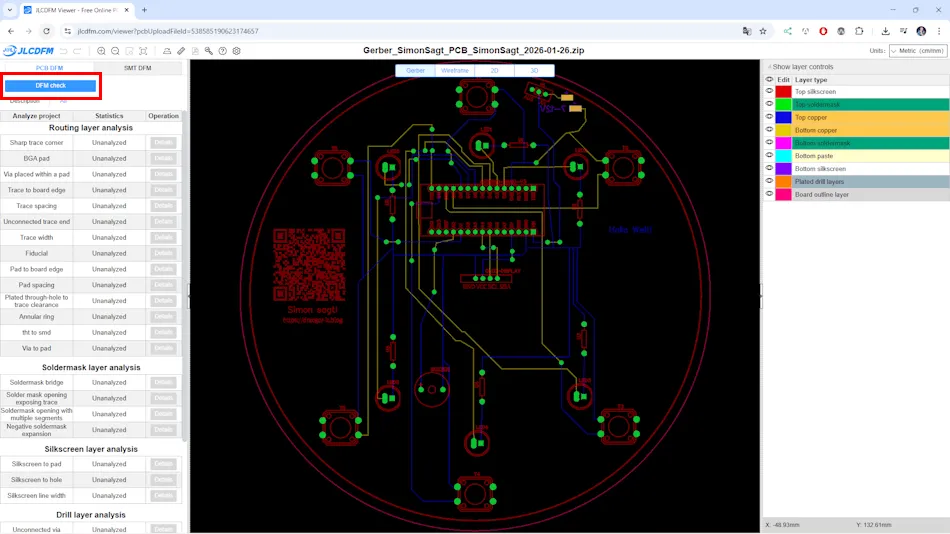Zoom in with the magnifier plus icon
Viewport: 950px width, 534px height.
[101, 51]
